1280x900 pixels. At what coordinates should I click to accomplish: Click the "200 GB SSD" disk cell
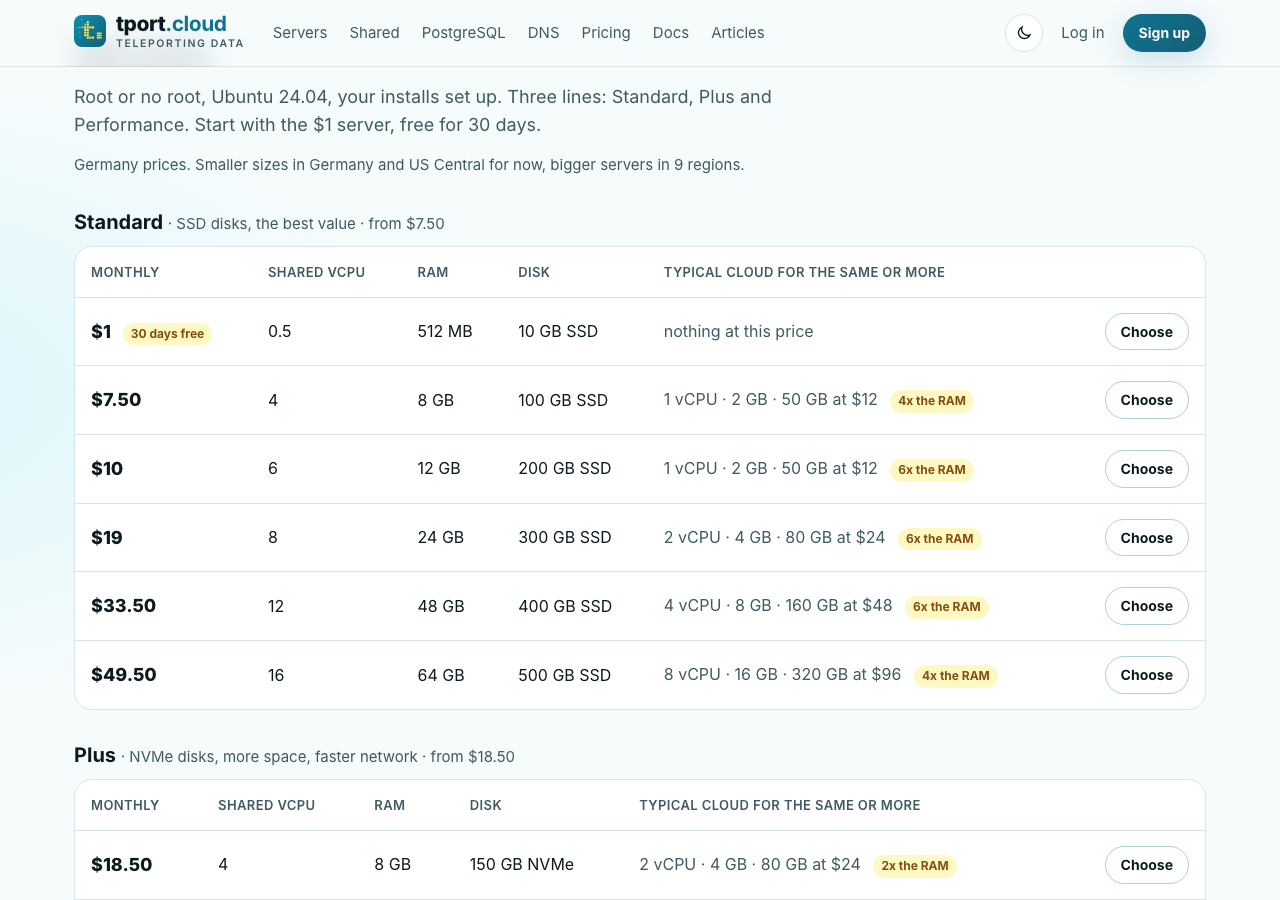565,469
